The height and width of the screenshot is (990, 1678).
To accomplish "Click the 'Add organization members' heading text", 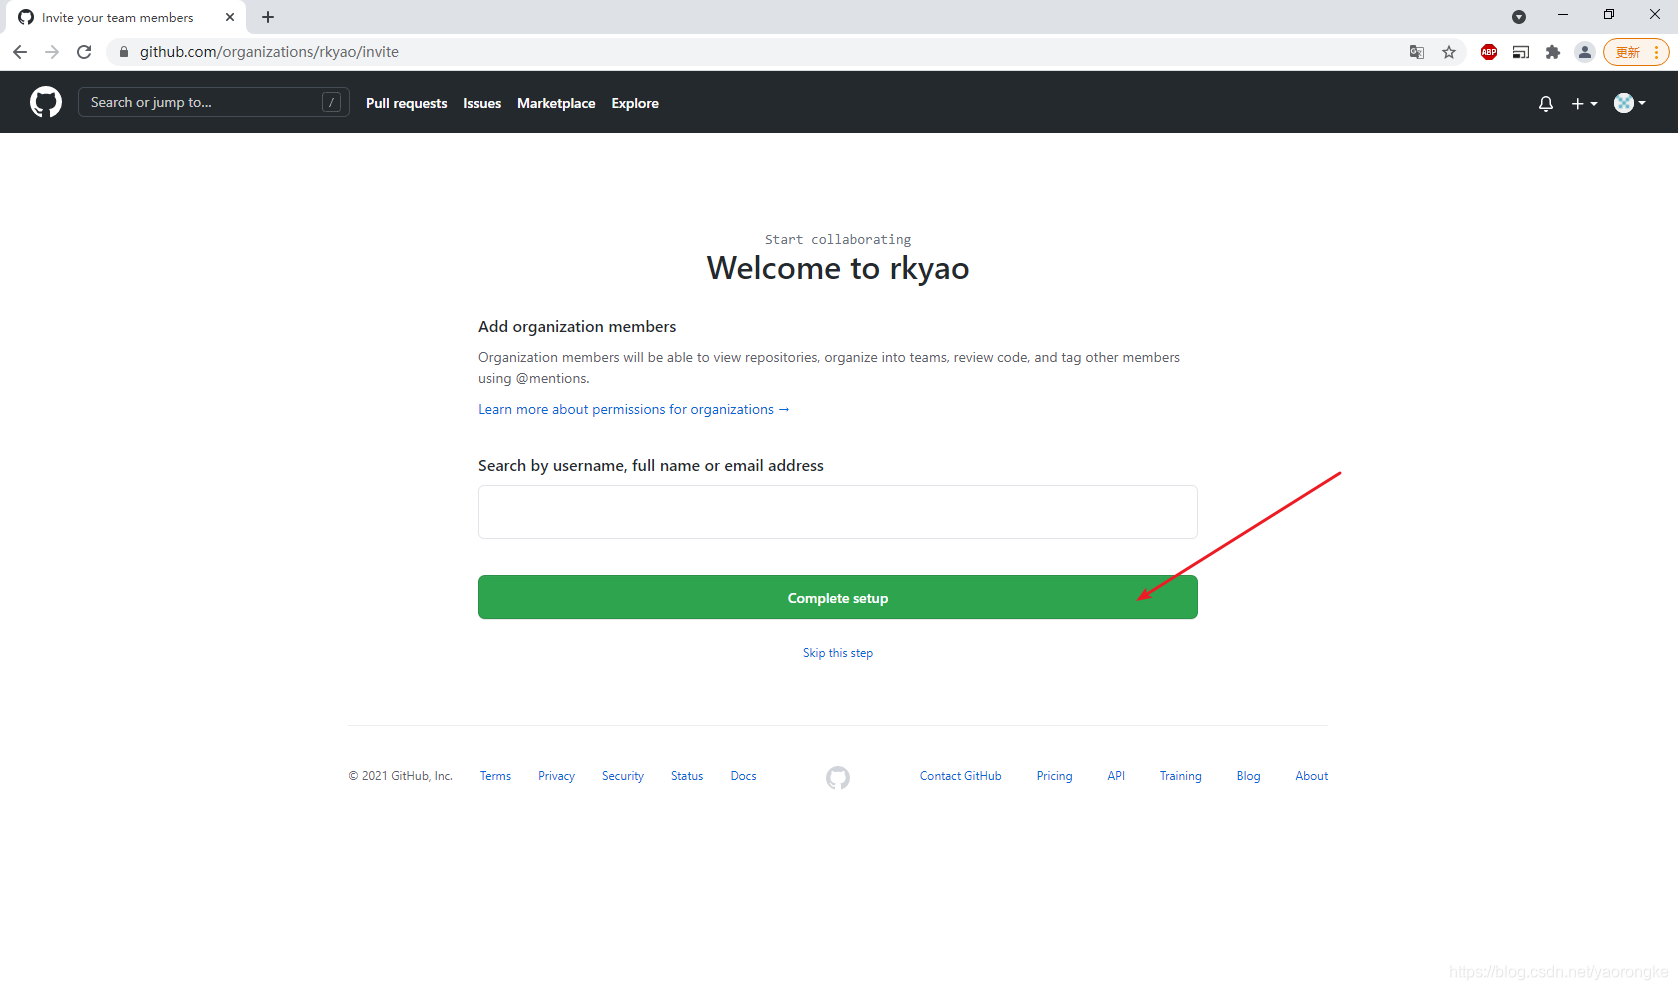I will [x=577, y=326].
